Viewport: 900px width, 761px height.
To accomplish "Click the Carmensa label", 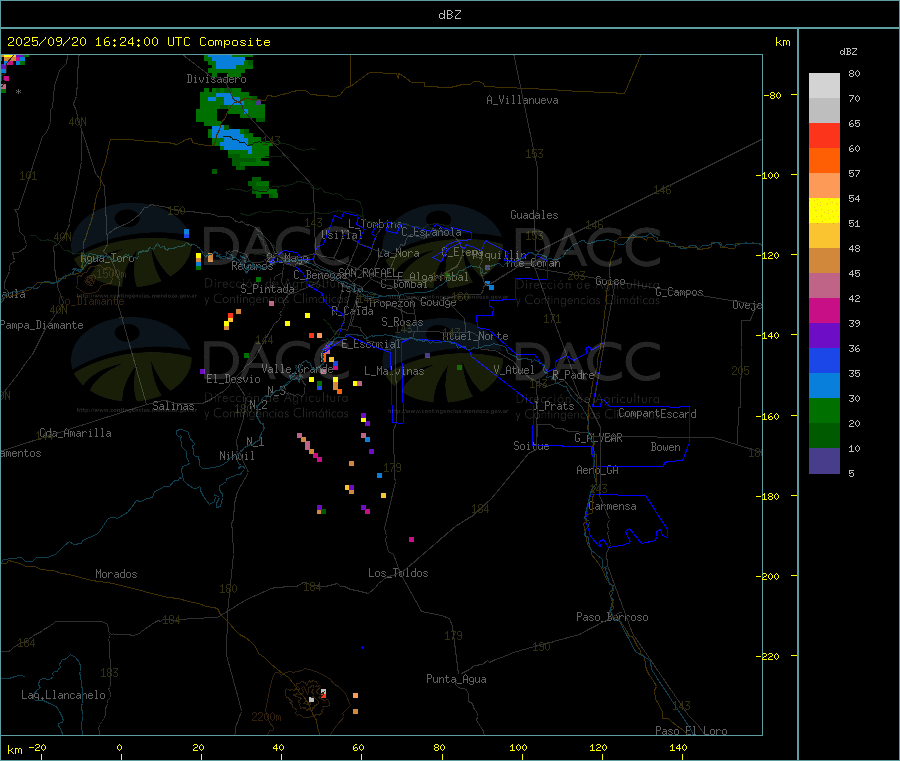I will coord(612,506).
